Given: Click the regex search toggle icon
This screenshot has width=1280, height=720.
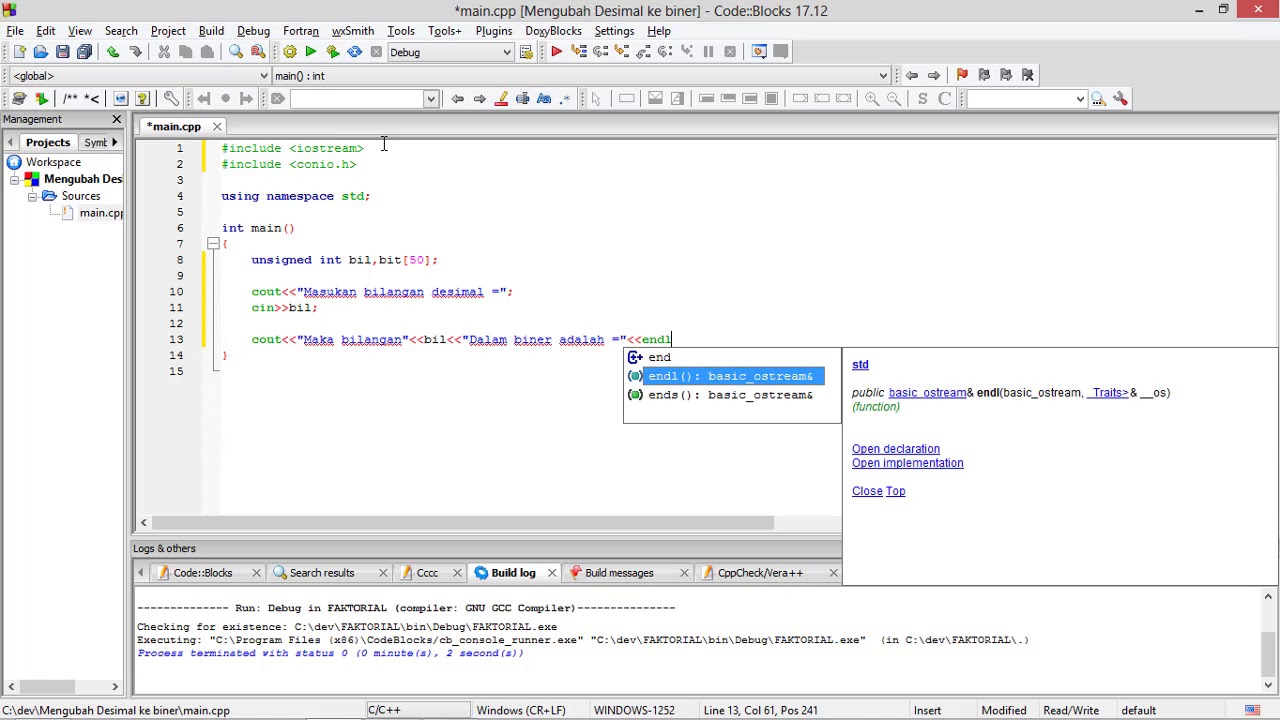Looking at the screenshot, I should 566,98.
